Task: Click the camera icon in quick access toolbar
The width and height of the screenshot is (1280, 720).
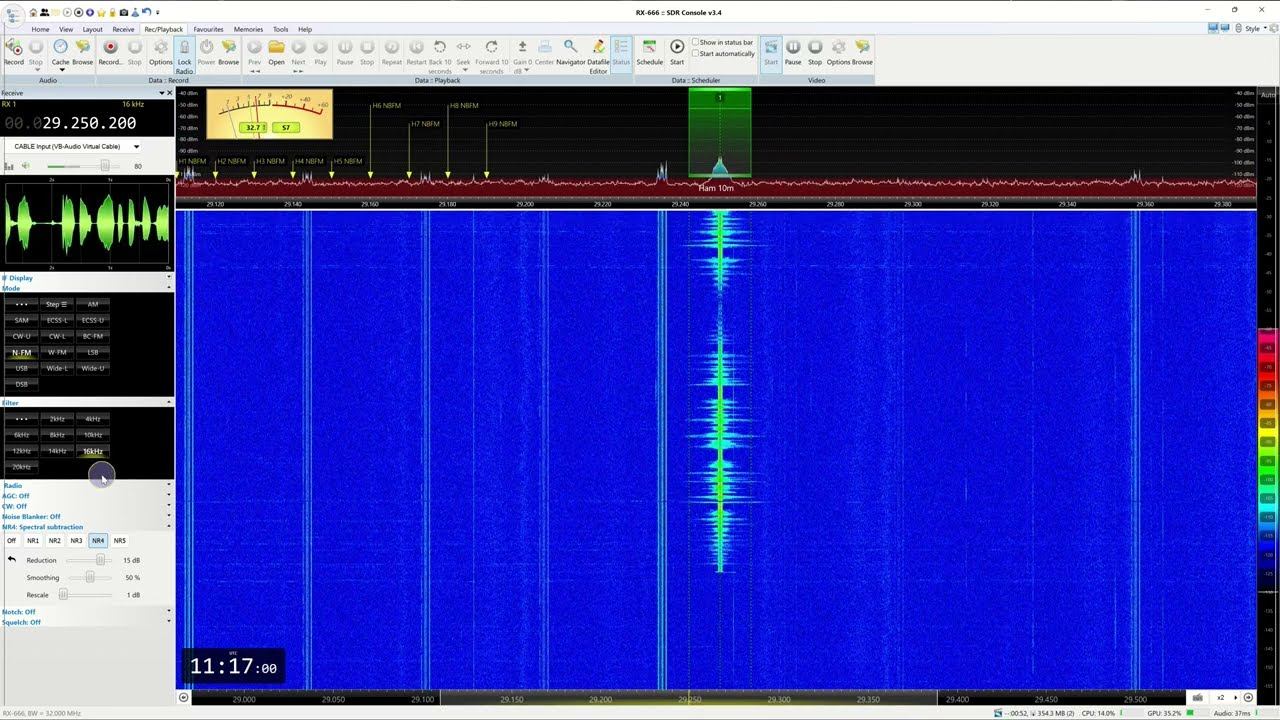Action: click(123, 12)
